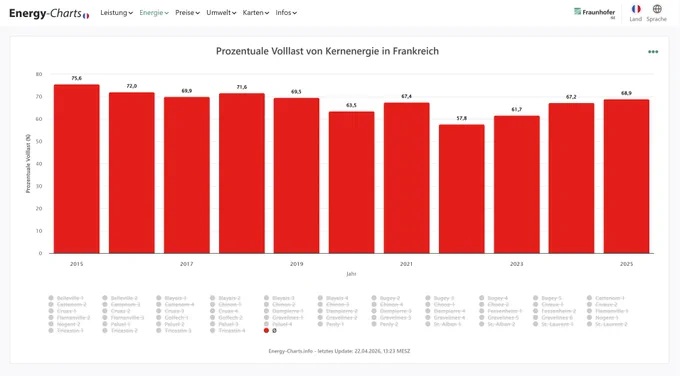The width and height of the screenshot is (680, 376).
Task: Toggle the Flamanville 3 legend entry
Action: click(123, 317)
